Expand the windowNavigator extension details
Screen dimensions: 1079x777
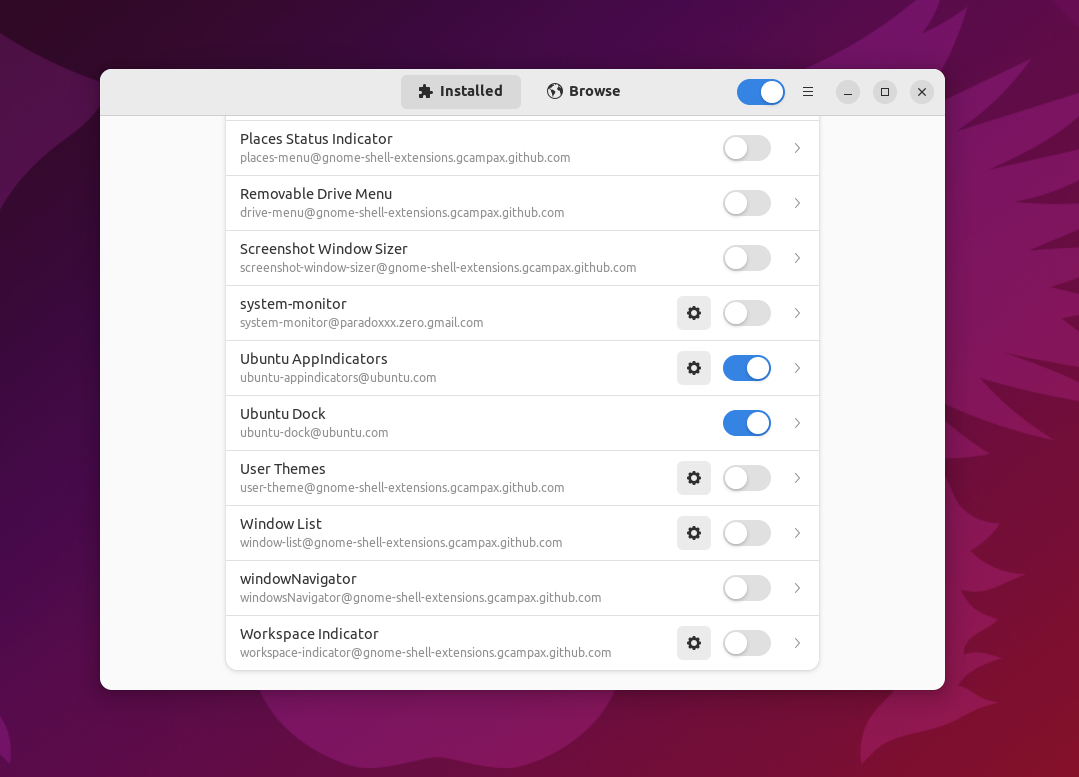(x=797, y=588)
